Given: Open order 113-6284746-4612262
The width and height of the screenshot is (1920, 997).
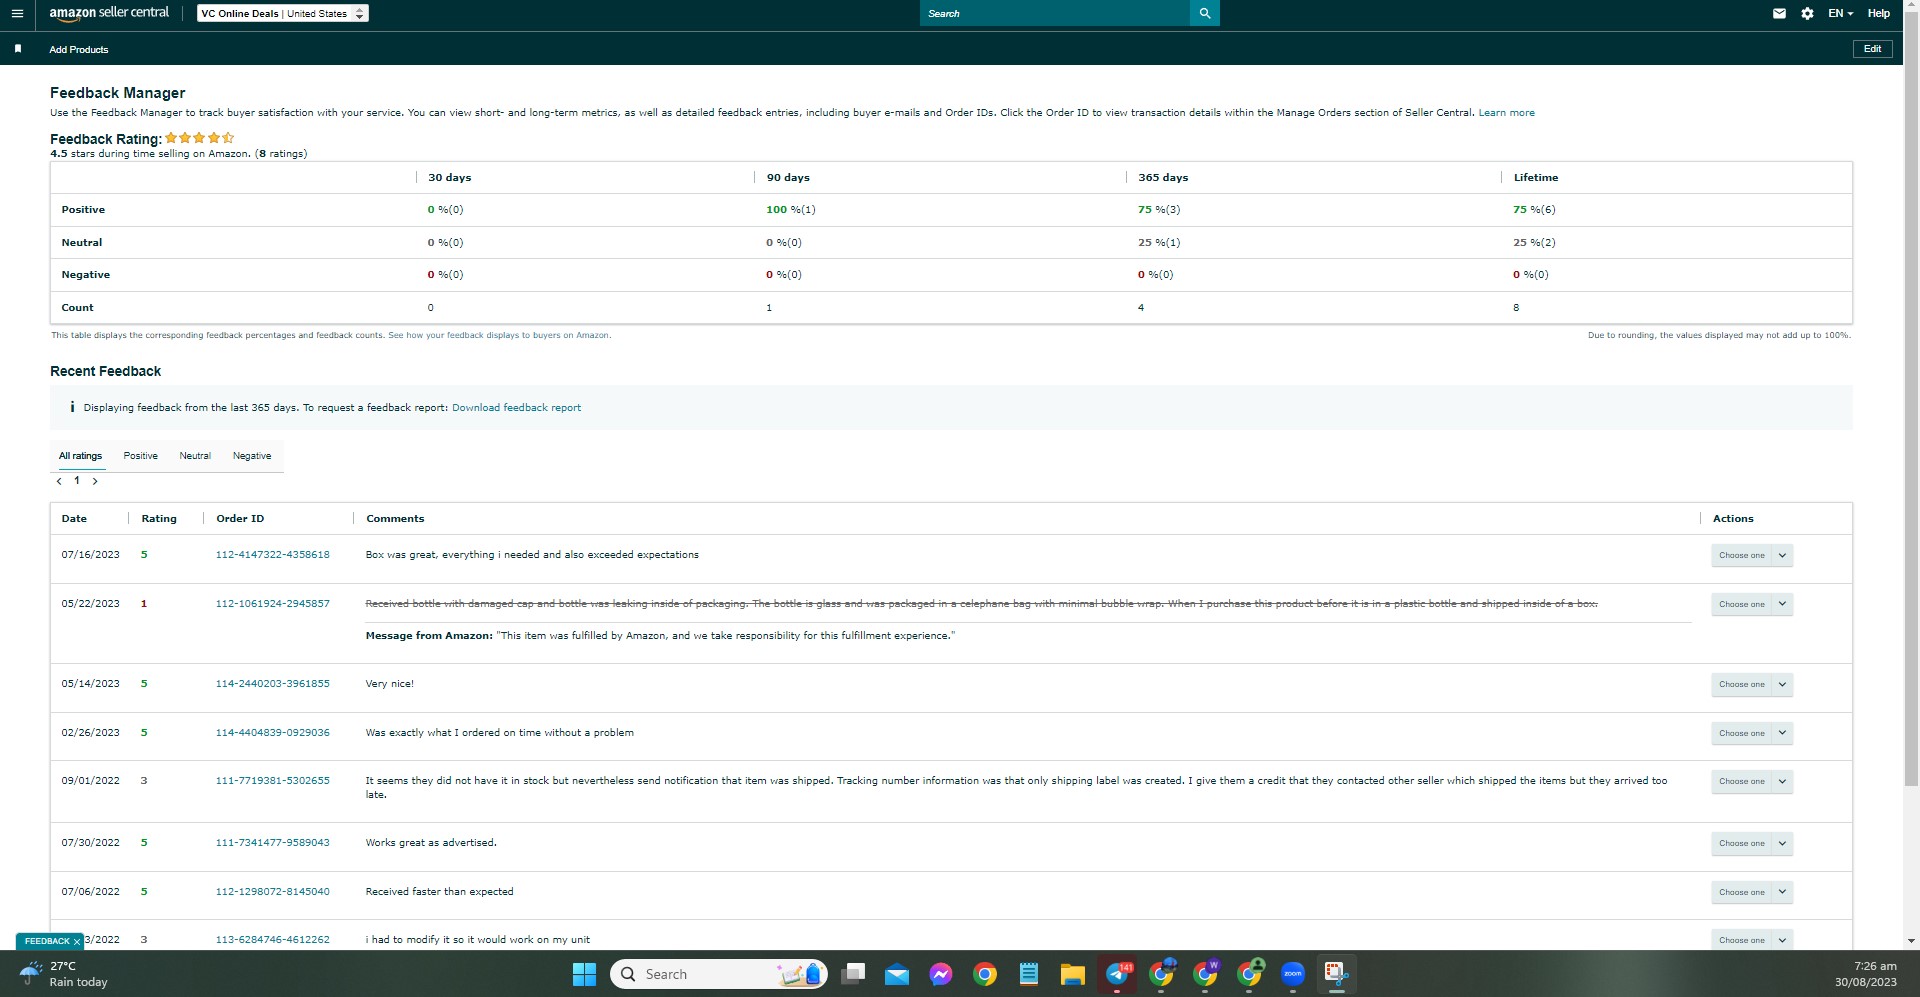Looking at the screenshot, I should point(272,940).
